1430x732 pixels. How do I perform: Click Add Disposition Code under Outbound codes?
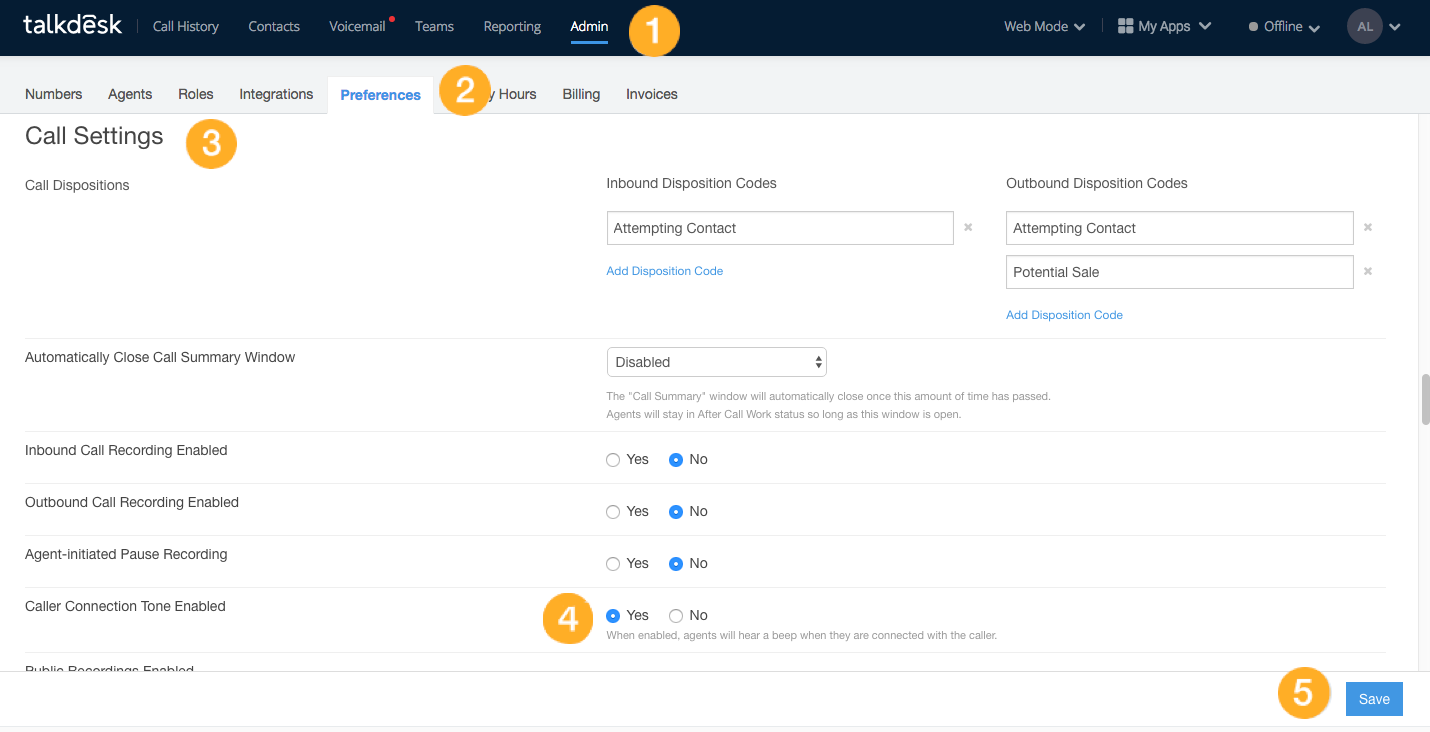1065,315
